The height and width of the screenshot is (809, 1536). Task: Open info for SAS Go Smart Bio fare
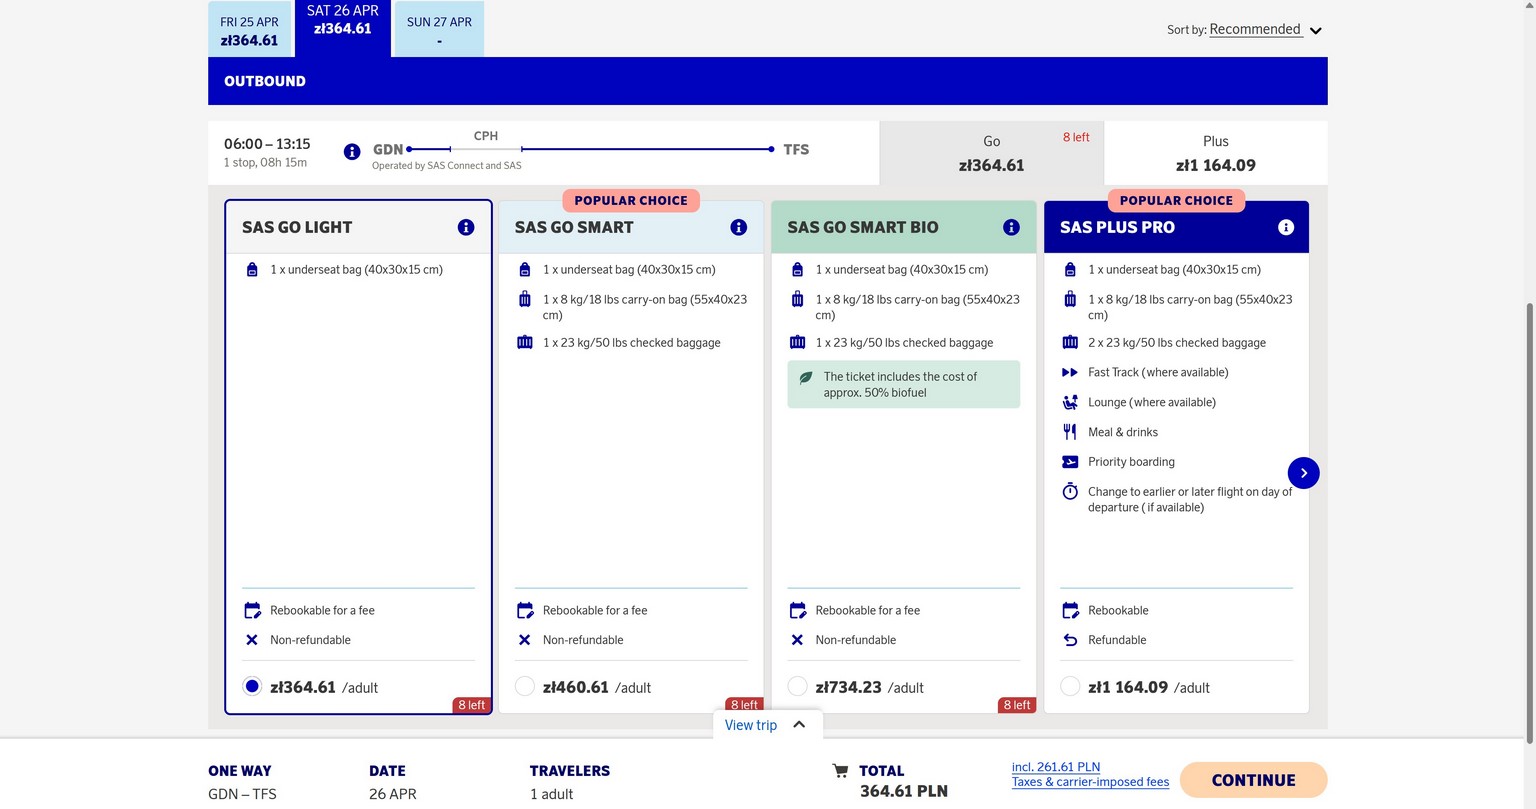[x=1011, y=227]
